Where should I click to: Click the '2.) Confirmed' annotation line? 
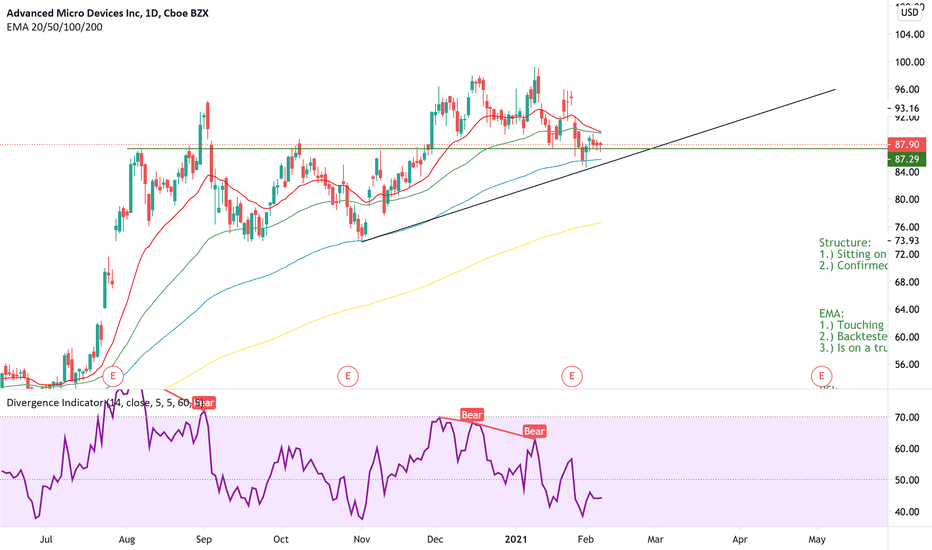pyautogui.click(x=853, y=265)
